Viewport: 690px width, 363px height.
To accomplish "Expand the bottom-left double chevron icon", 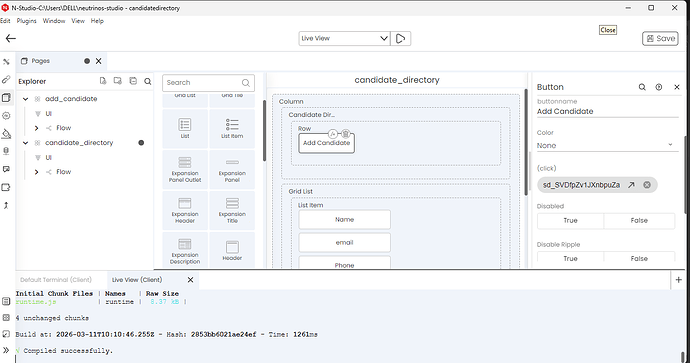I will pos(6,350).
